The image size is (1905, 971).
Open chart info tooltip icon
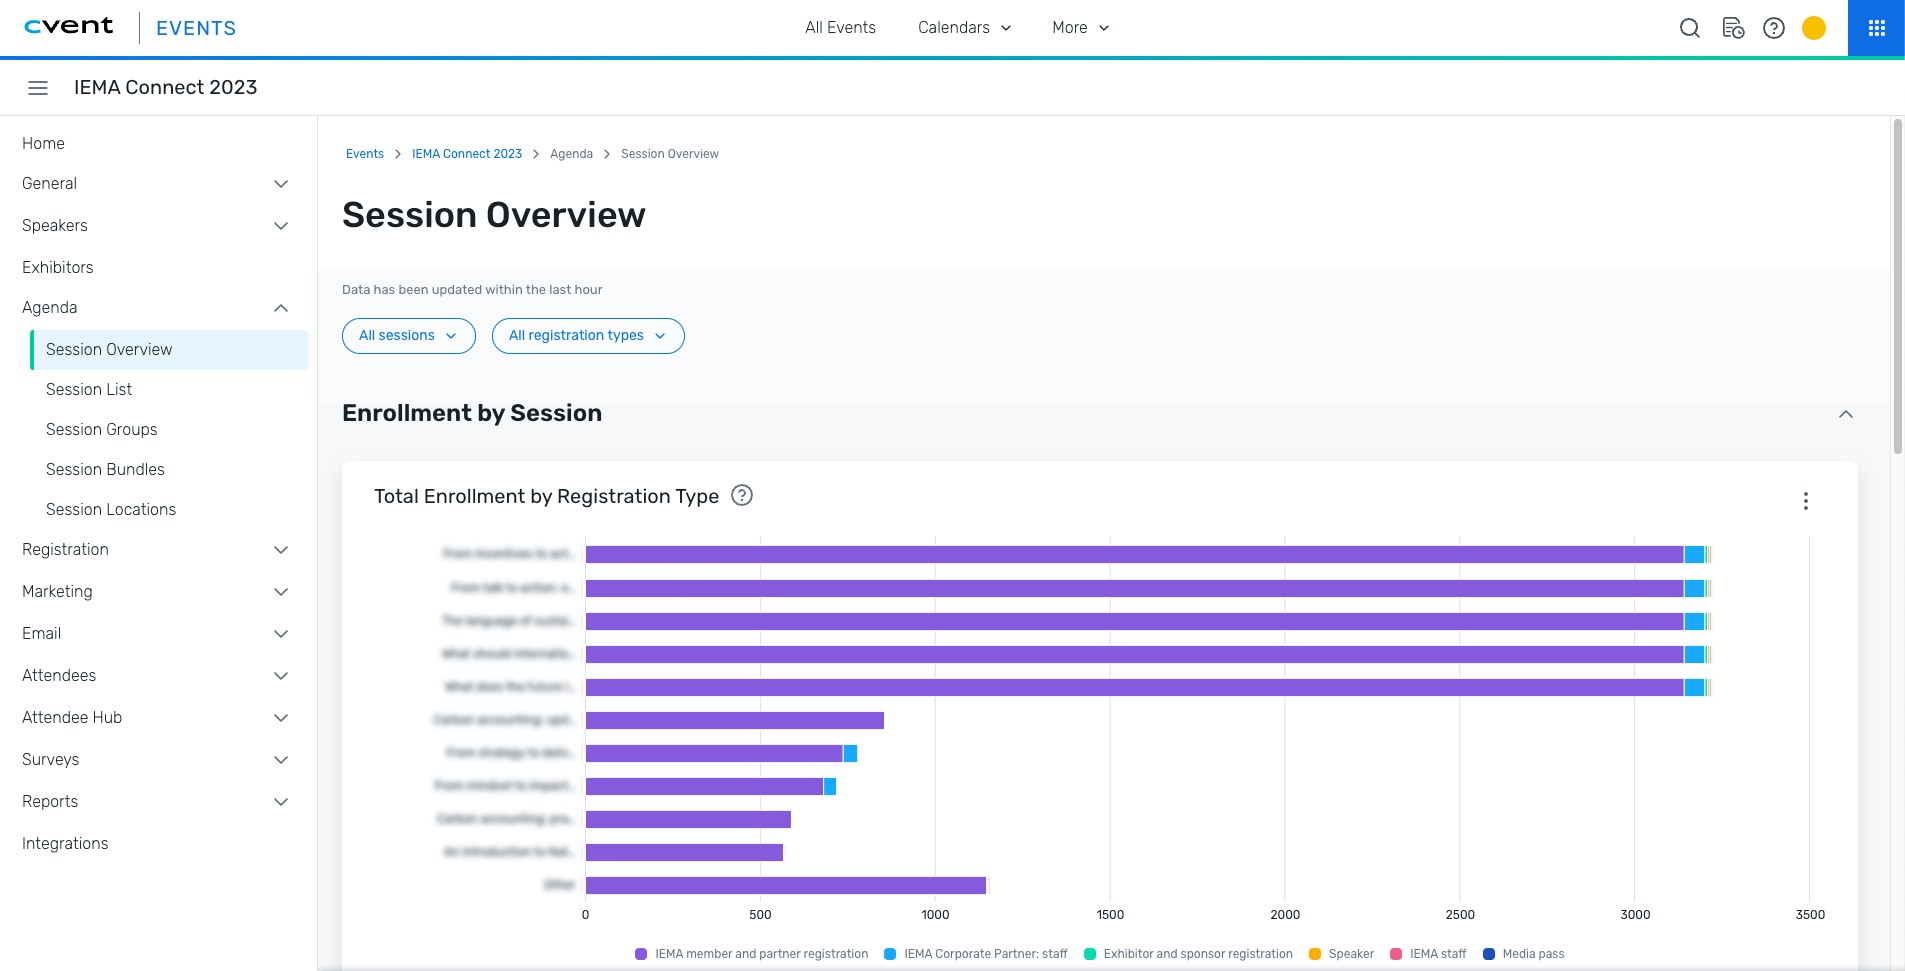tap(742, 495)
